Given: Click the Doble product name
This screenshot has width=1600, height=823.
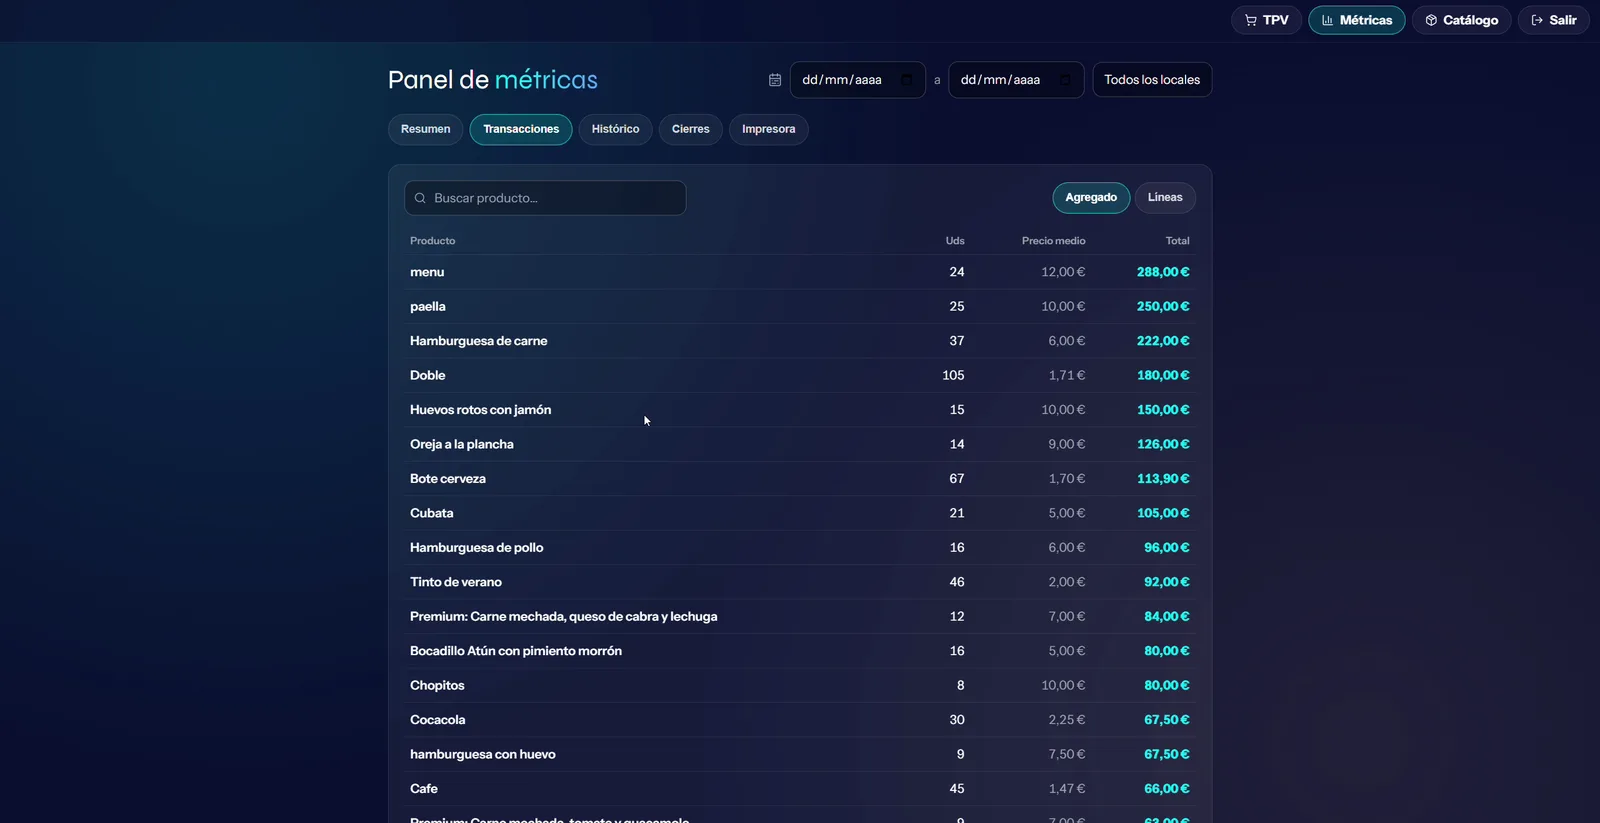Looking at the screenshot, I should 427,375.
